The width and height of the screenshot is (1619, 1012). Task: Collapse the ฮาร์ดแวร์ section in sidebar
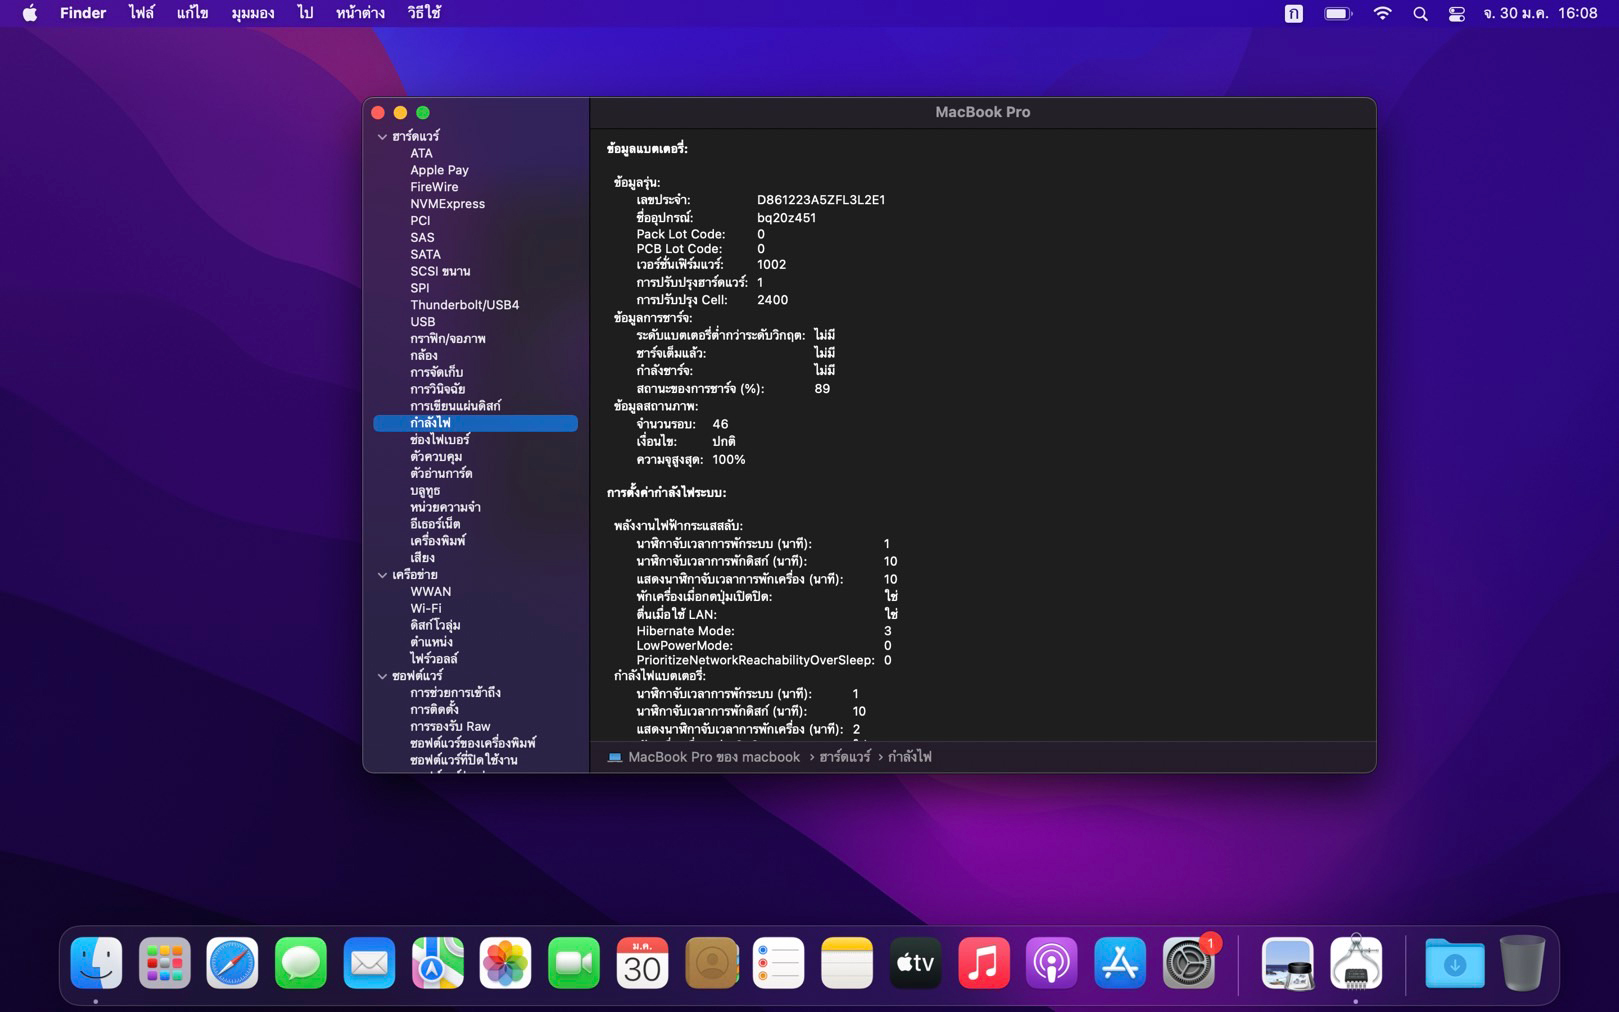click(382, 136)
